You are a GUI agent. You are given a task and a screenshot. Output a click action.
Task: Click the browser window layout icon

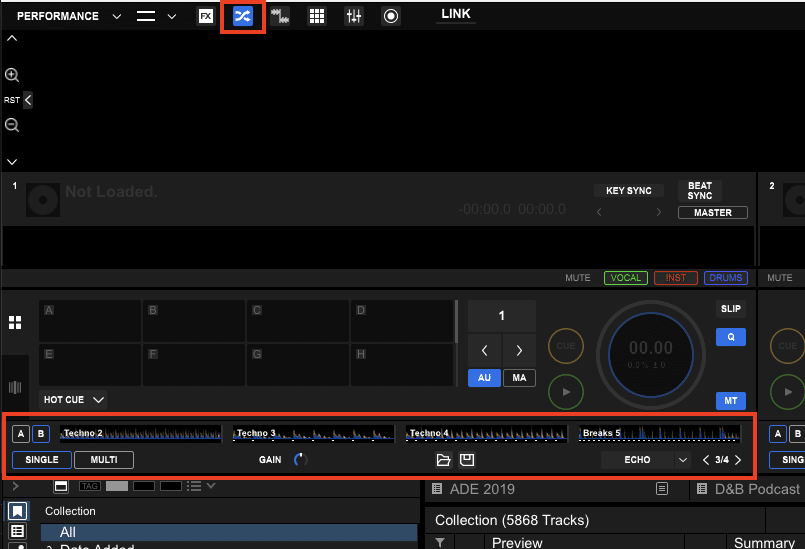61,486
